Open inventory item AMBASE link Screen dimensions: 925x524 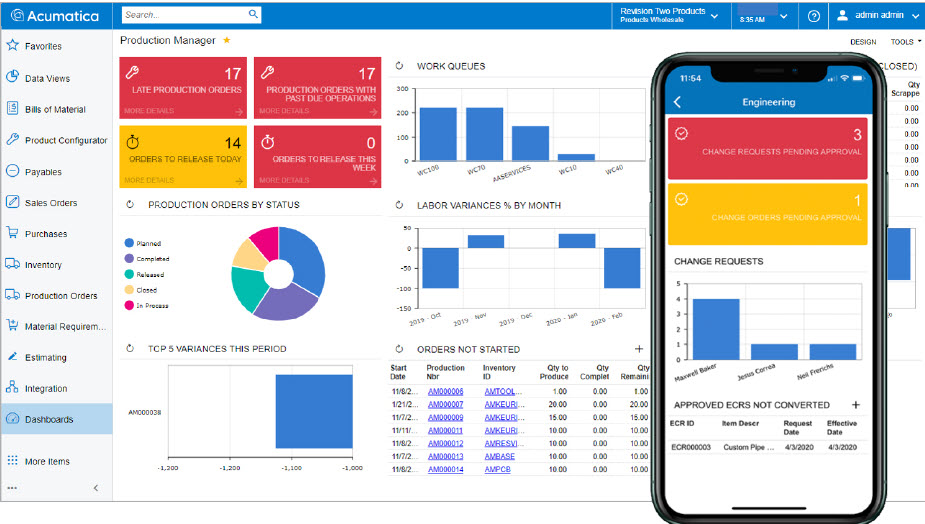click(x=500, y=456)
